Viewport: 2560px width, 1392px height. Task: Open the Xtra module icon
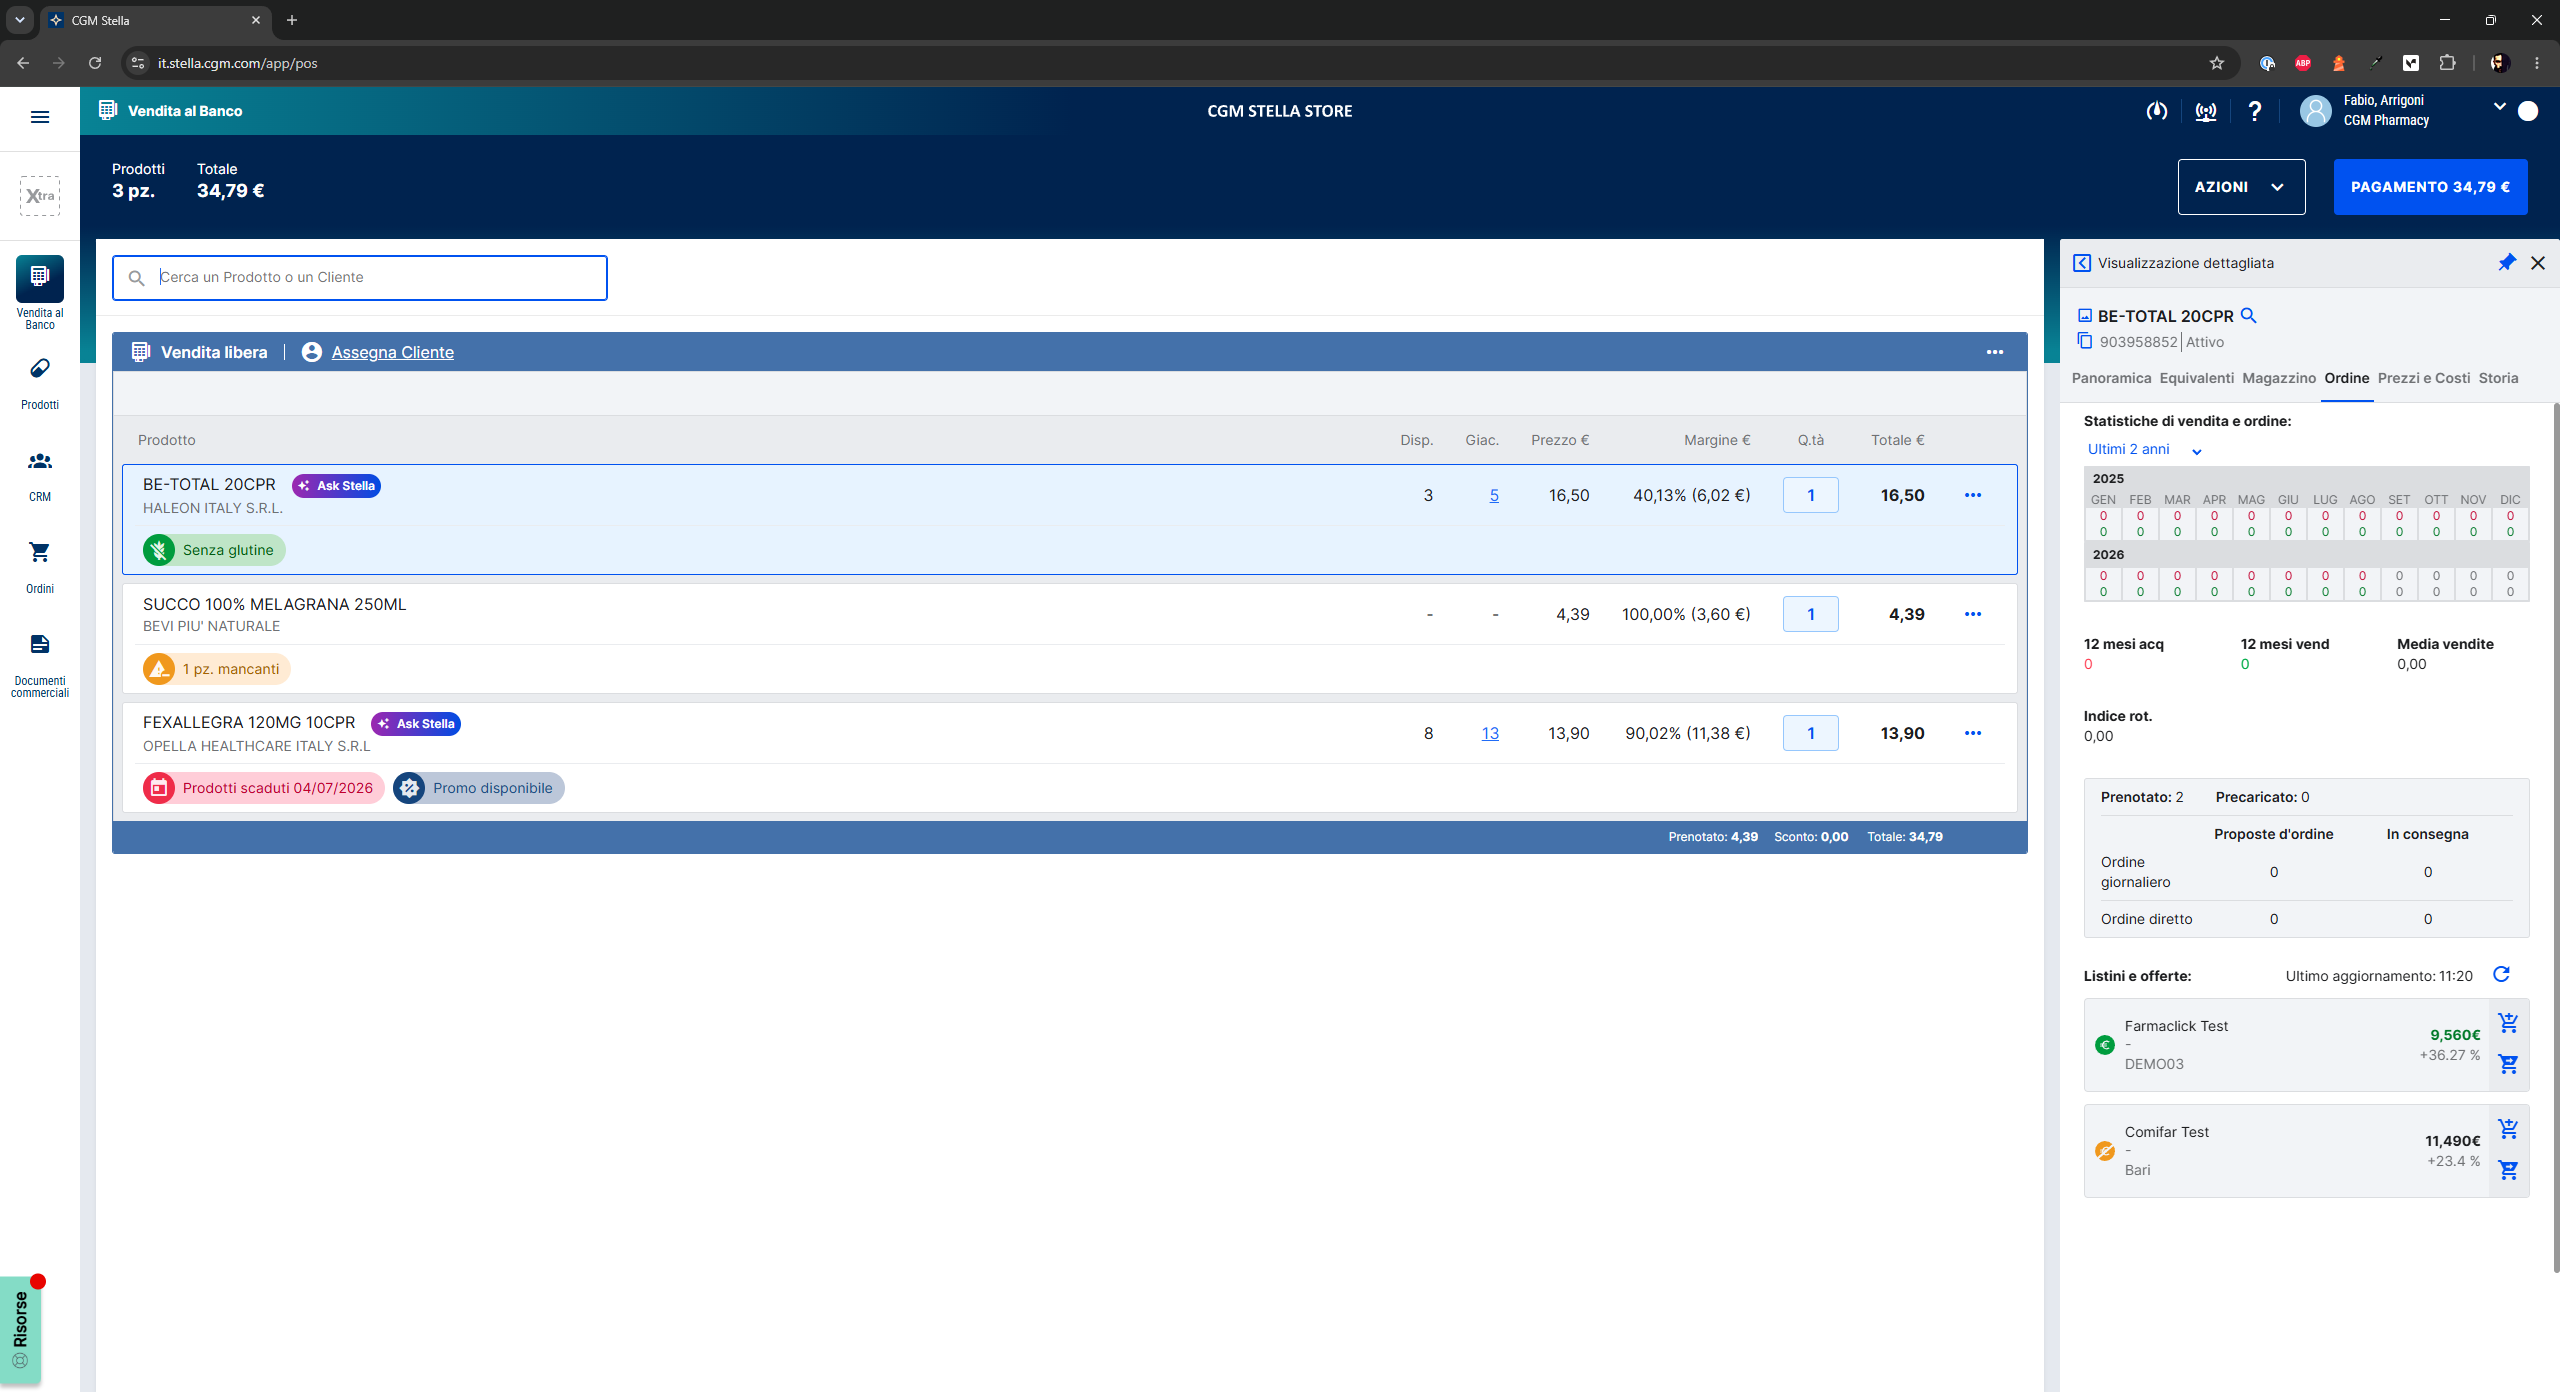point(40,196)
